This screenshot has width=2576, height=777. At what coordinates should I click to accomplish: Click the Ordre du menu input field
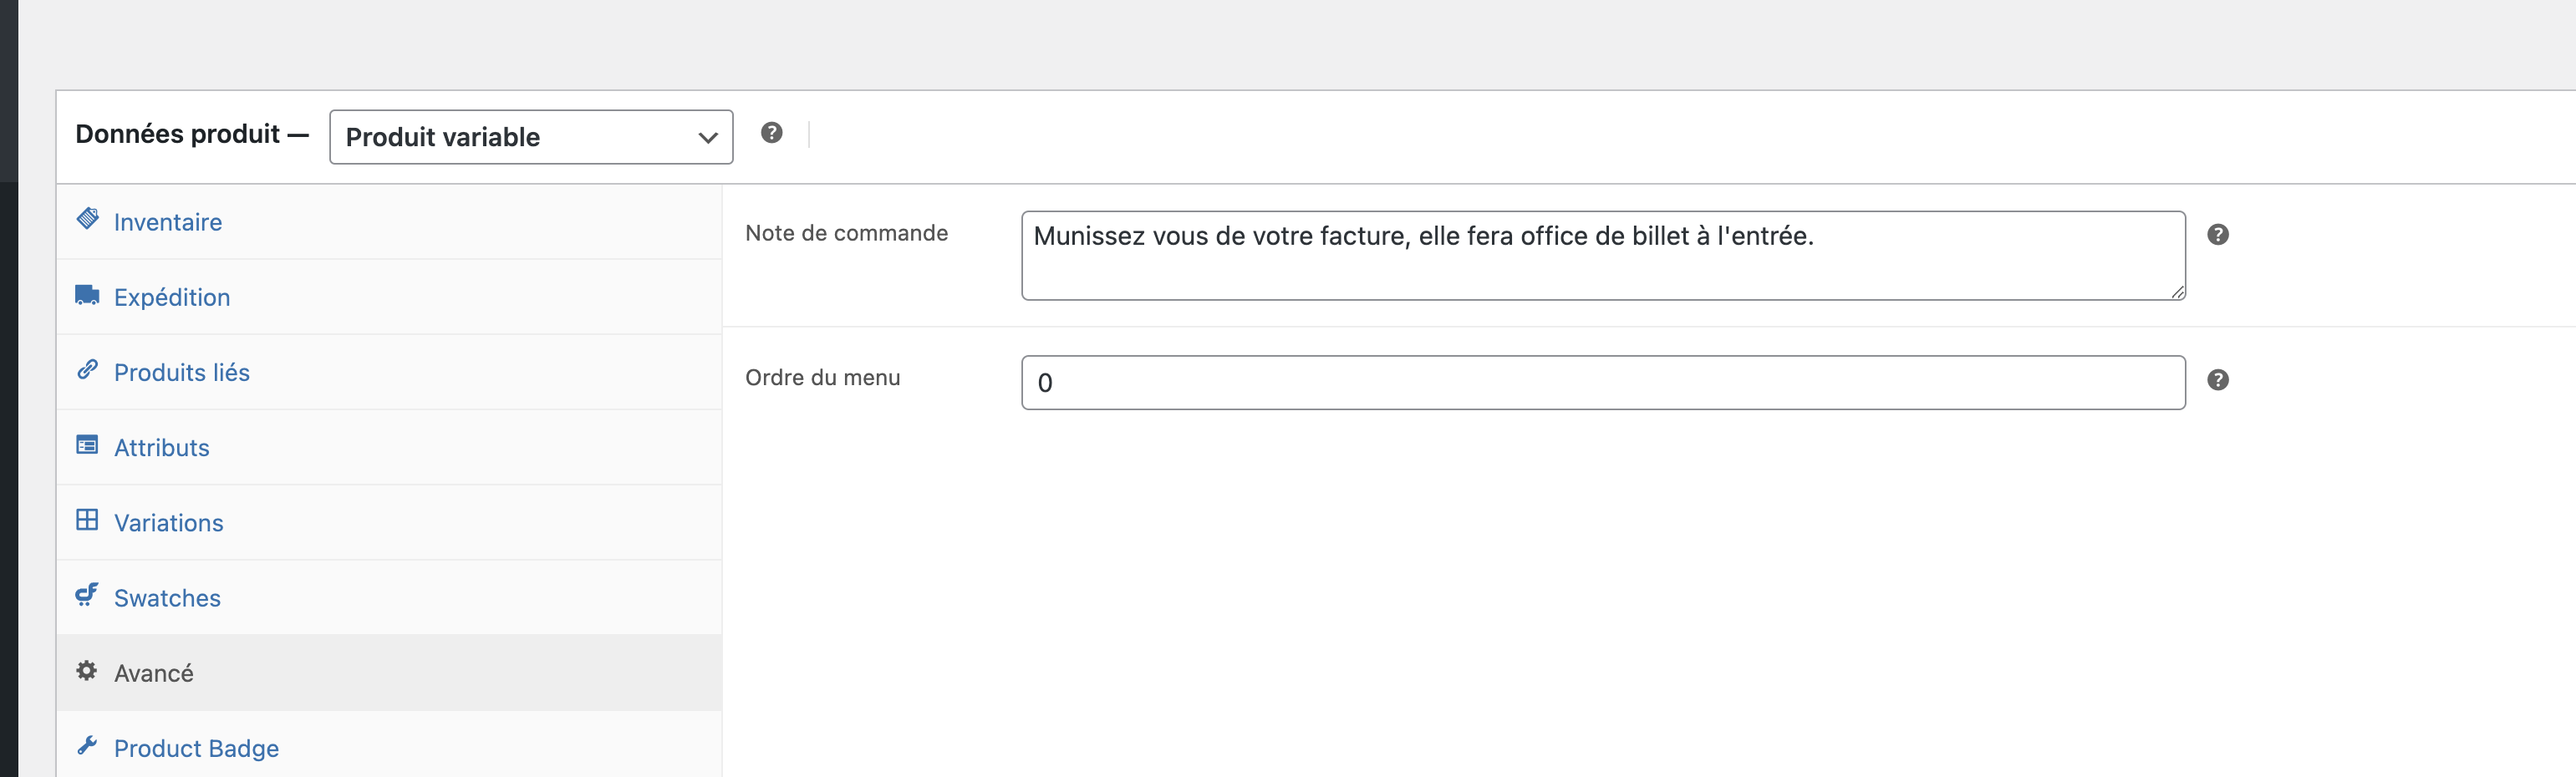pyautogui.click(x=1602, y=383)
